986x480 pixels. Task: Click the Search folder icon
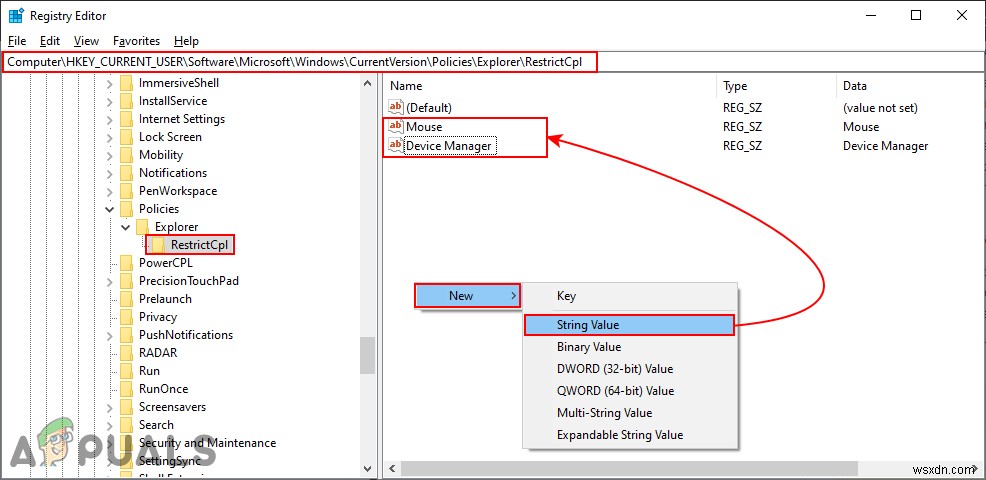[127, 425]
